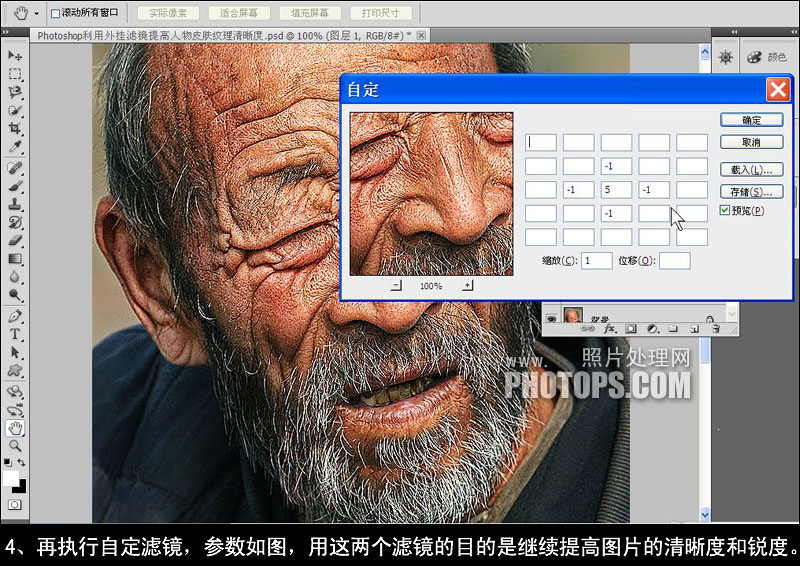Select the Path Selection tool
This screenshot has width=800, height=566.
pos(15,353)
